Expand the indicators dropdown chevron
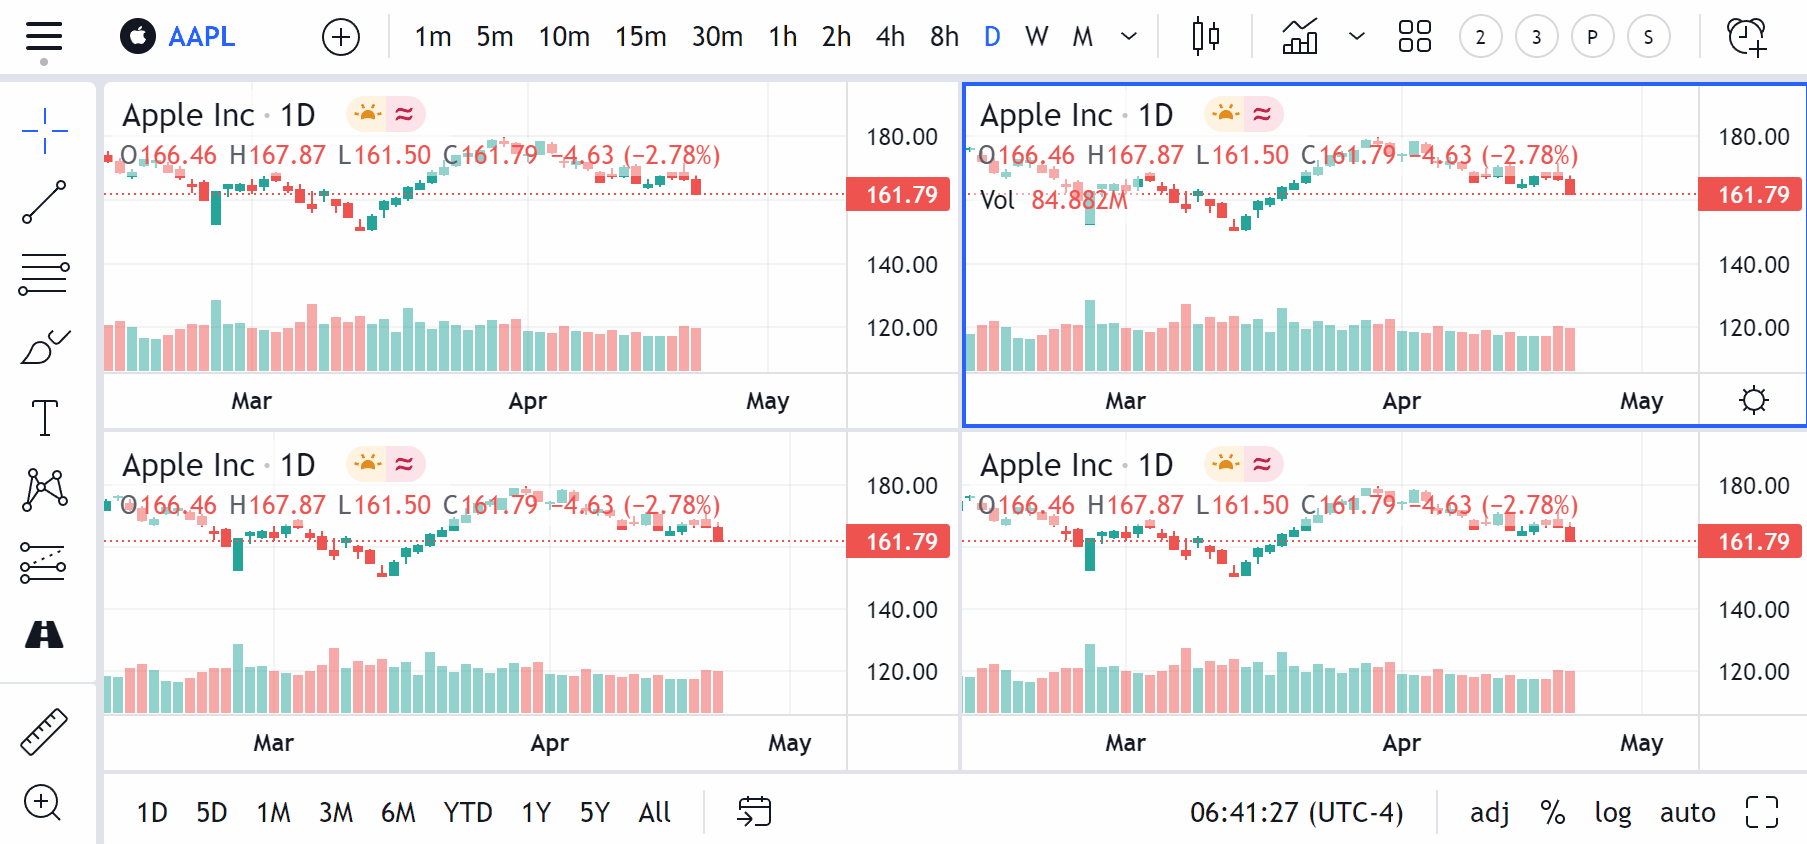1807x844 pixels. 1356,37
